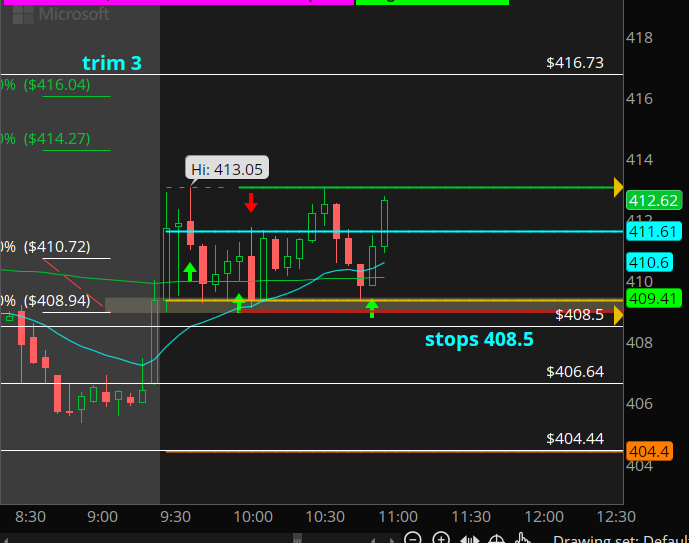689x543 pixels.
Task: Zoom in the chart with plus magnifier
Action: click(441, 538)
